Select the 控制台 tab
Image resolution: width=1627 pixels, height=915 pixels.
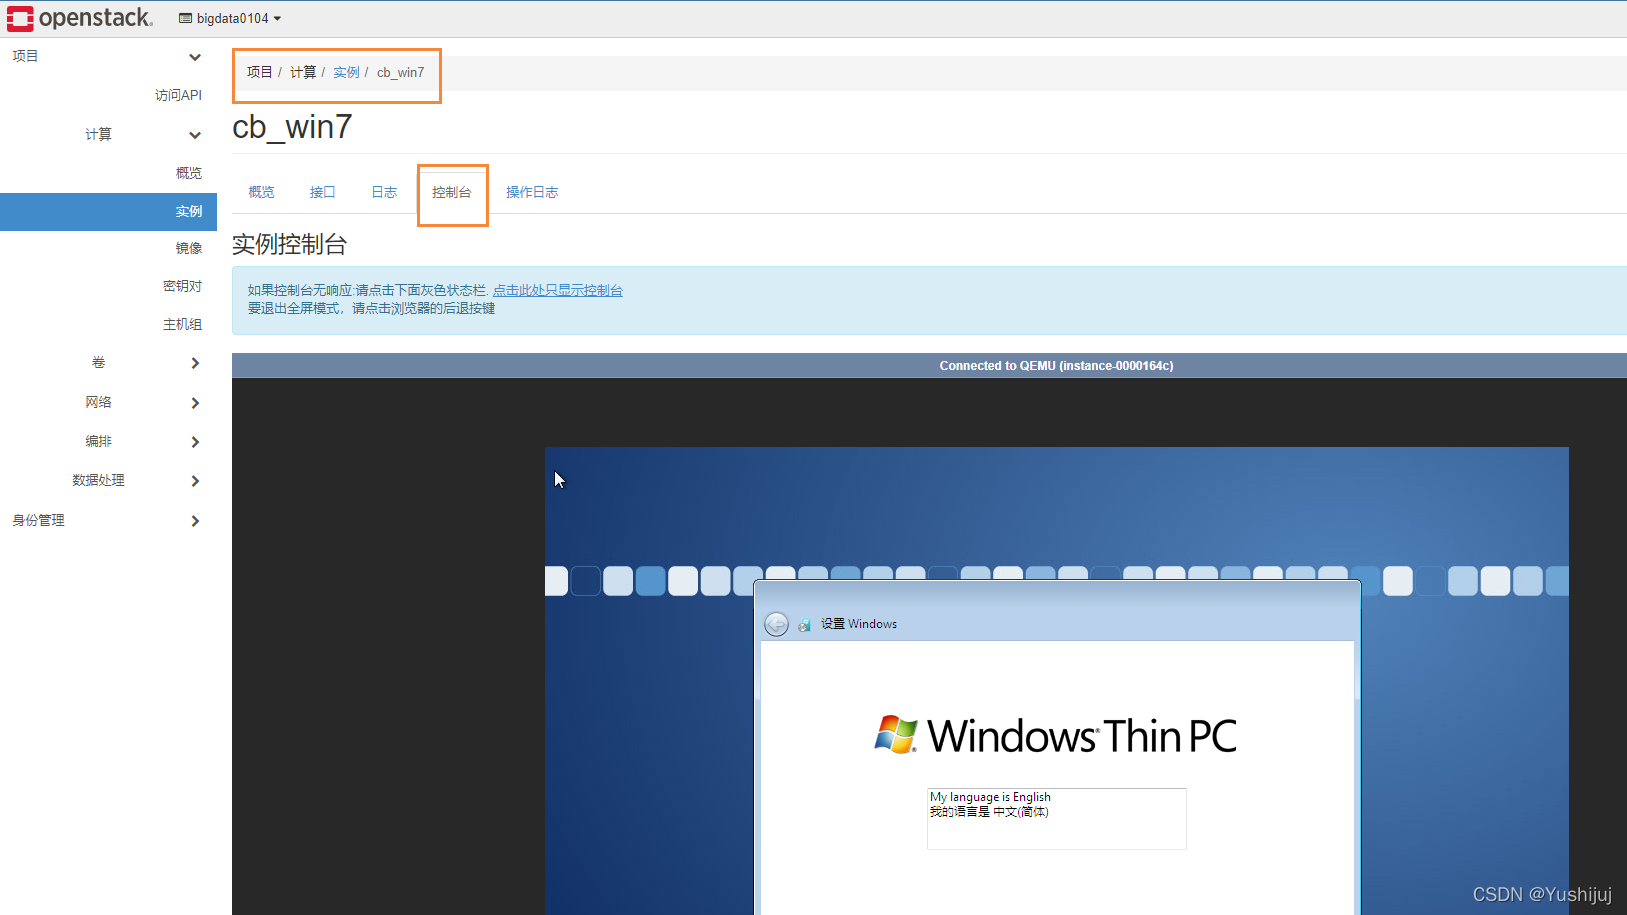click(451, 192)
